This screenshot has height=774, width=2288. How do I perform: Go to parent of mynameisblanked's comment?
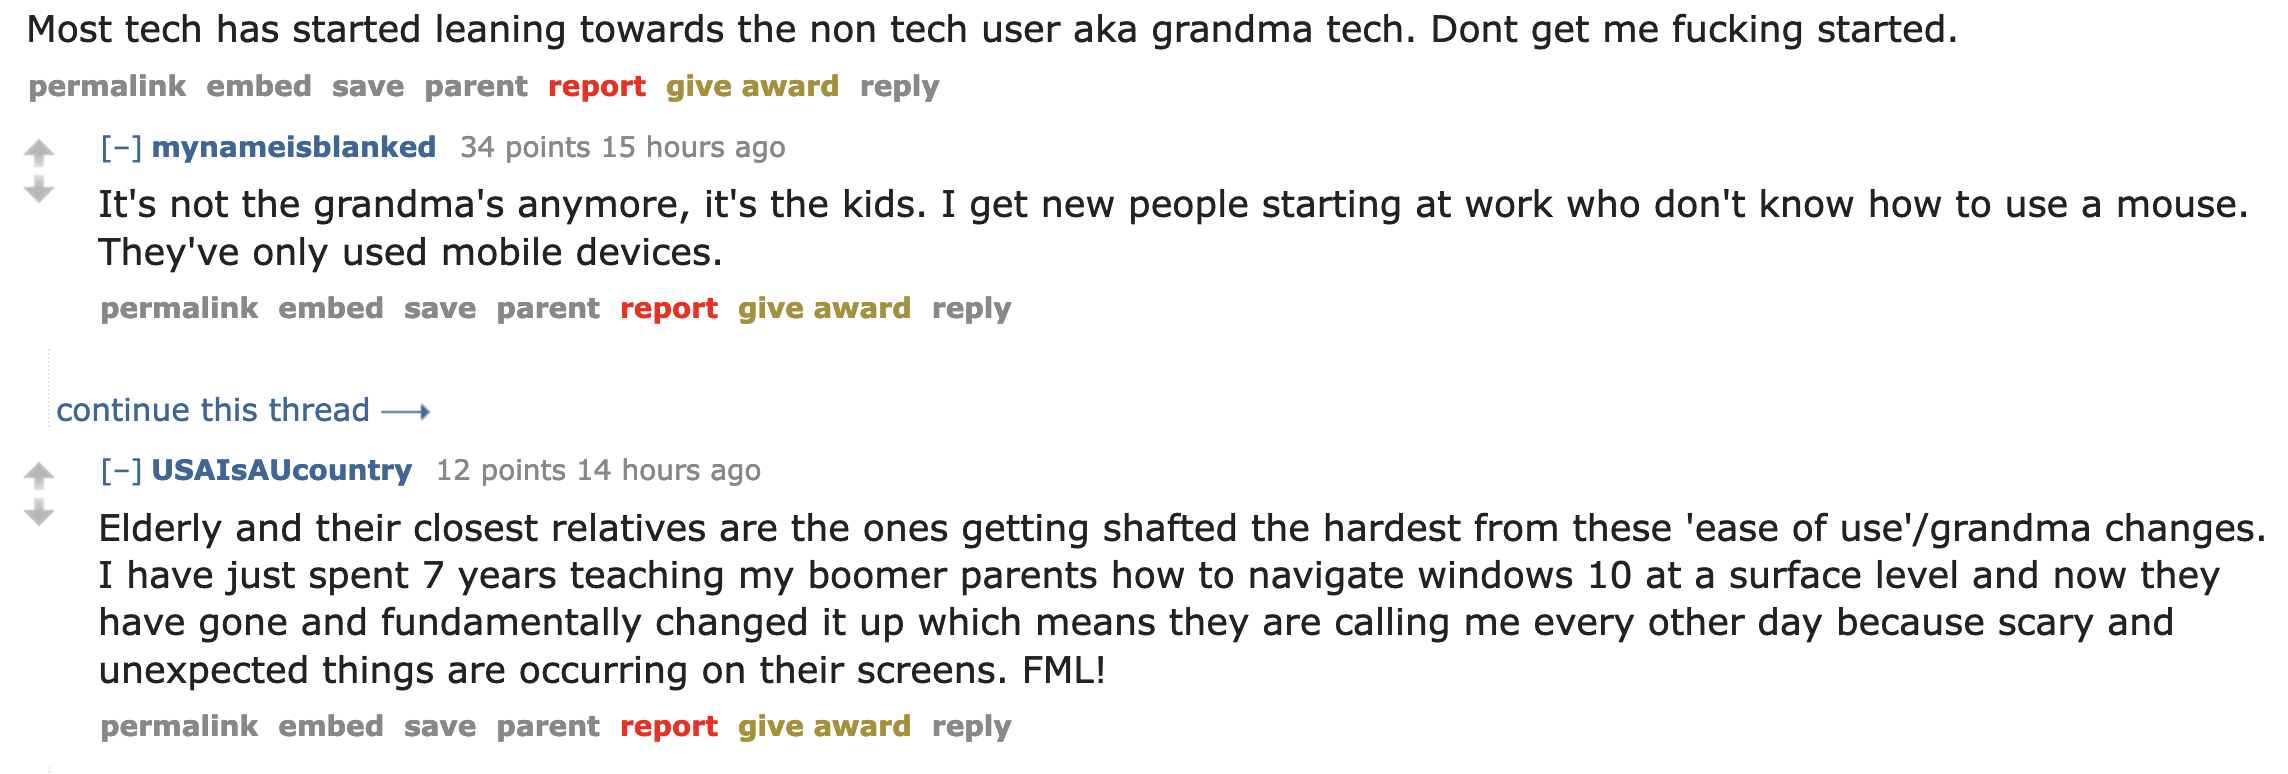[x=548, y=309]
